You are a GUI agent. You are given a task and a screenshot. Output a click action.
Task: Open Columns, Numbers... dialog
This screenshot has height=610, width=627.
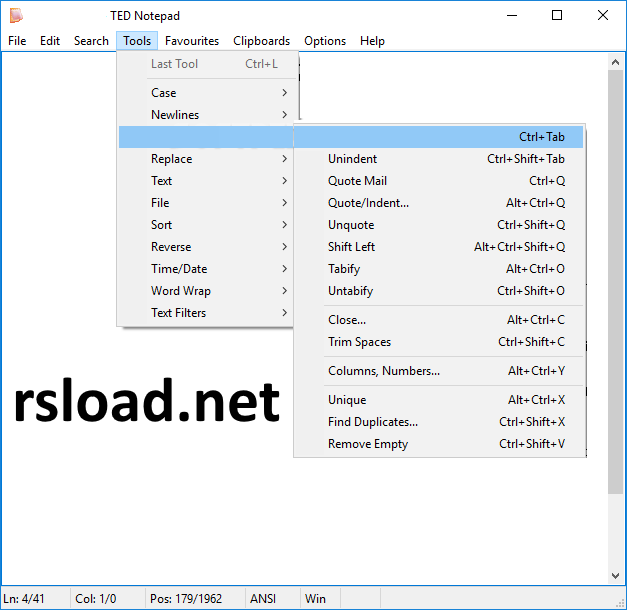point(439,371)
